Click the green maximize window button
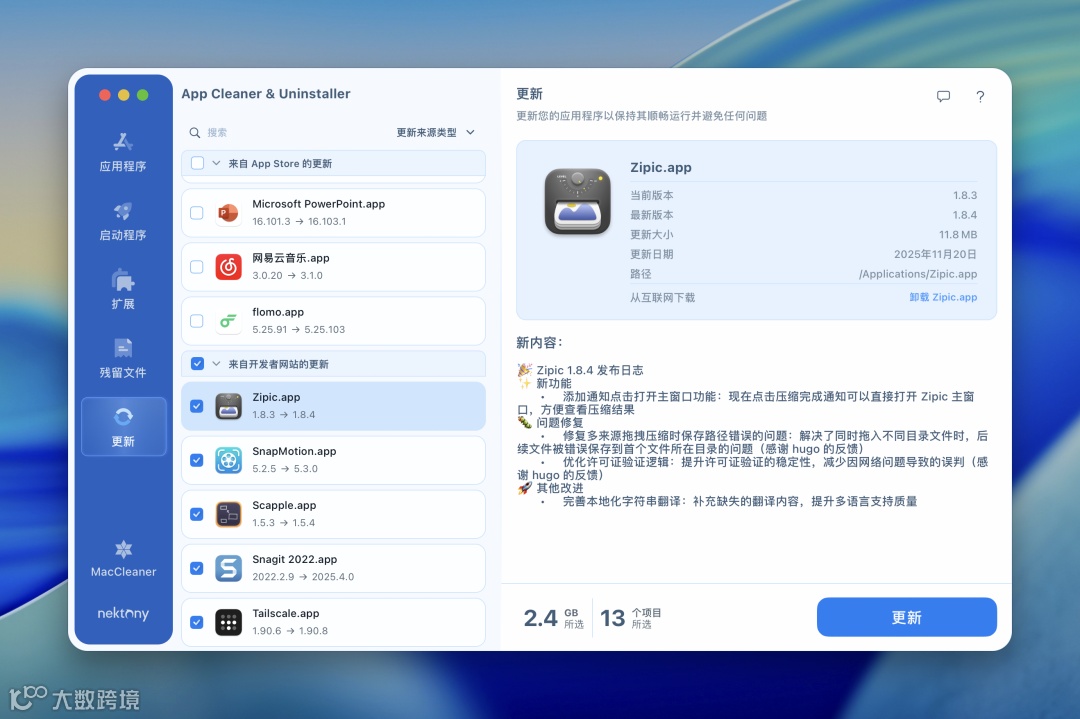This screenshot has width=1080, height=719. tap(143, 95)
